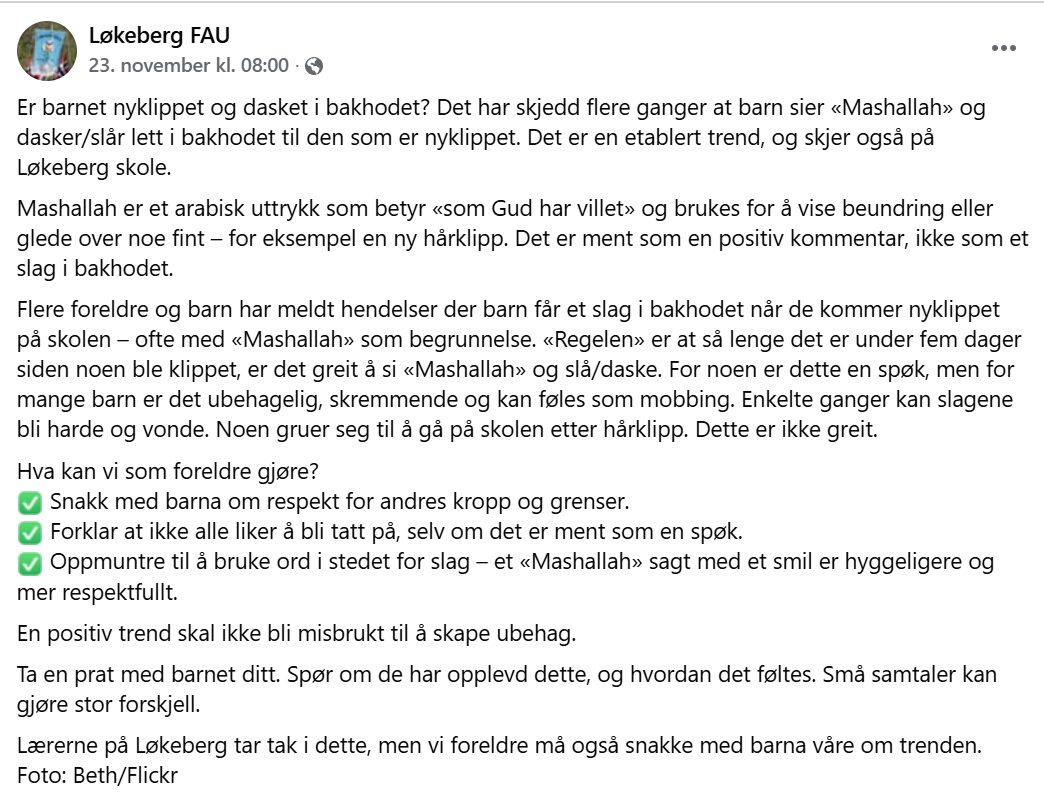
Task: Click the 'Foto: Beth/Flickr' photo credit
Action: [89, 774]
